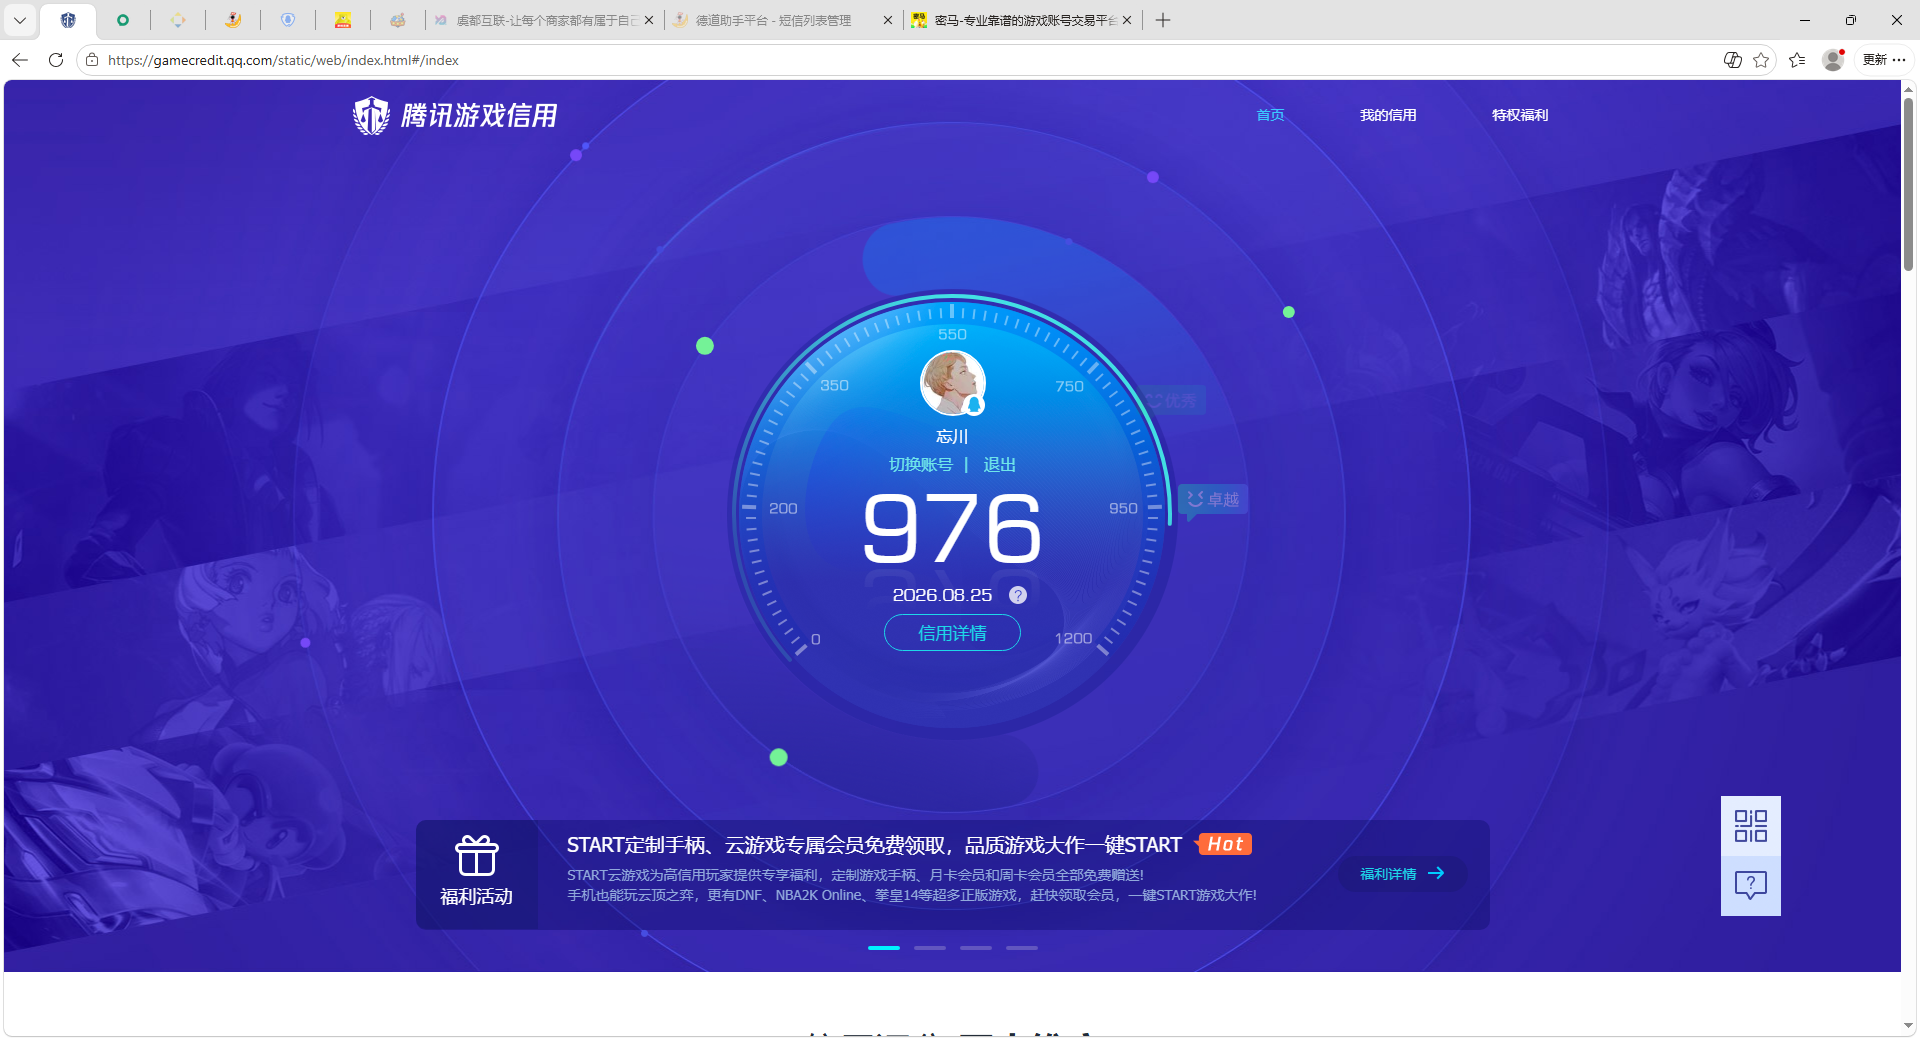1920x1040 pixels.
Task: Click the 优秀 level badge
Action: pos(1172,401)
